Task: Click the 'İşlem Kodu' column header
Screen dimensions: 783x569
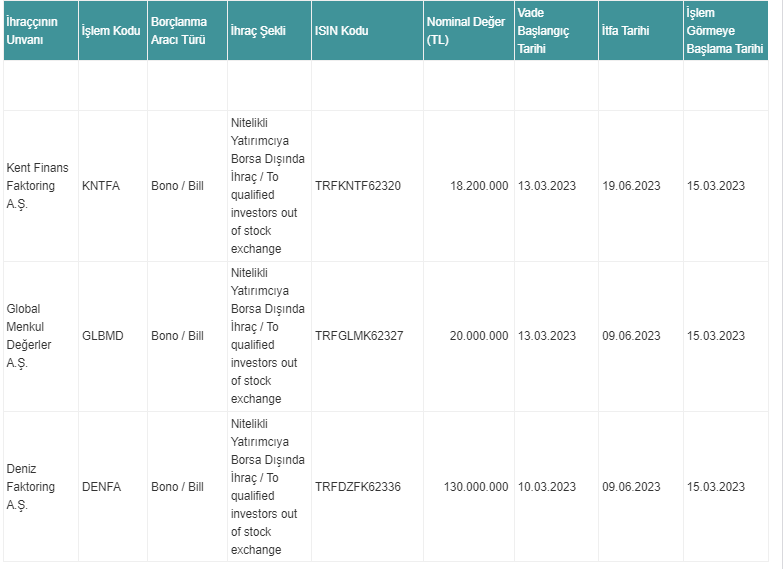Action: (x=111, y=30)
